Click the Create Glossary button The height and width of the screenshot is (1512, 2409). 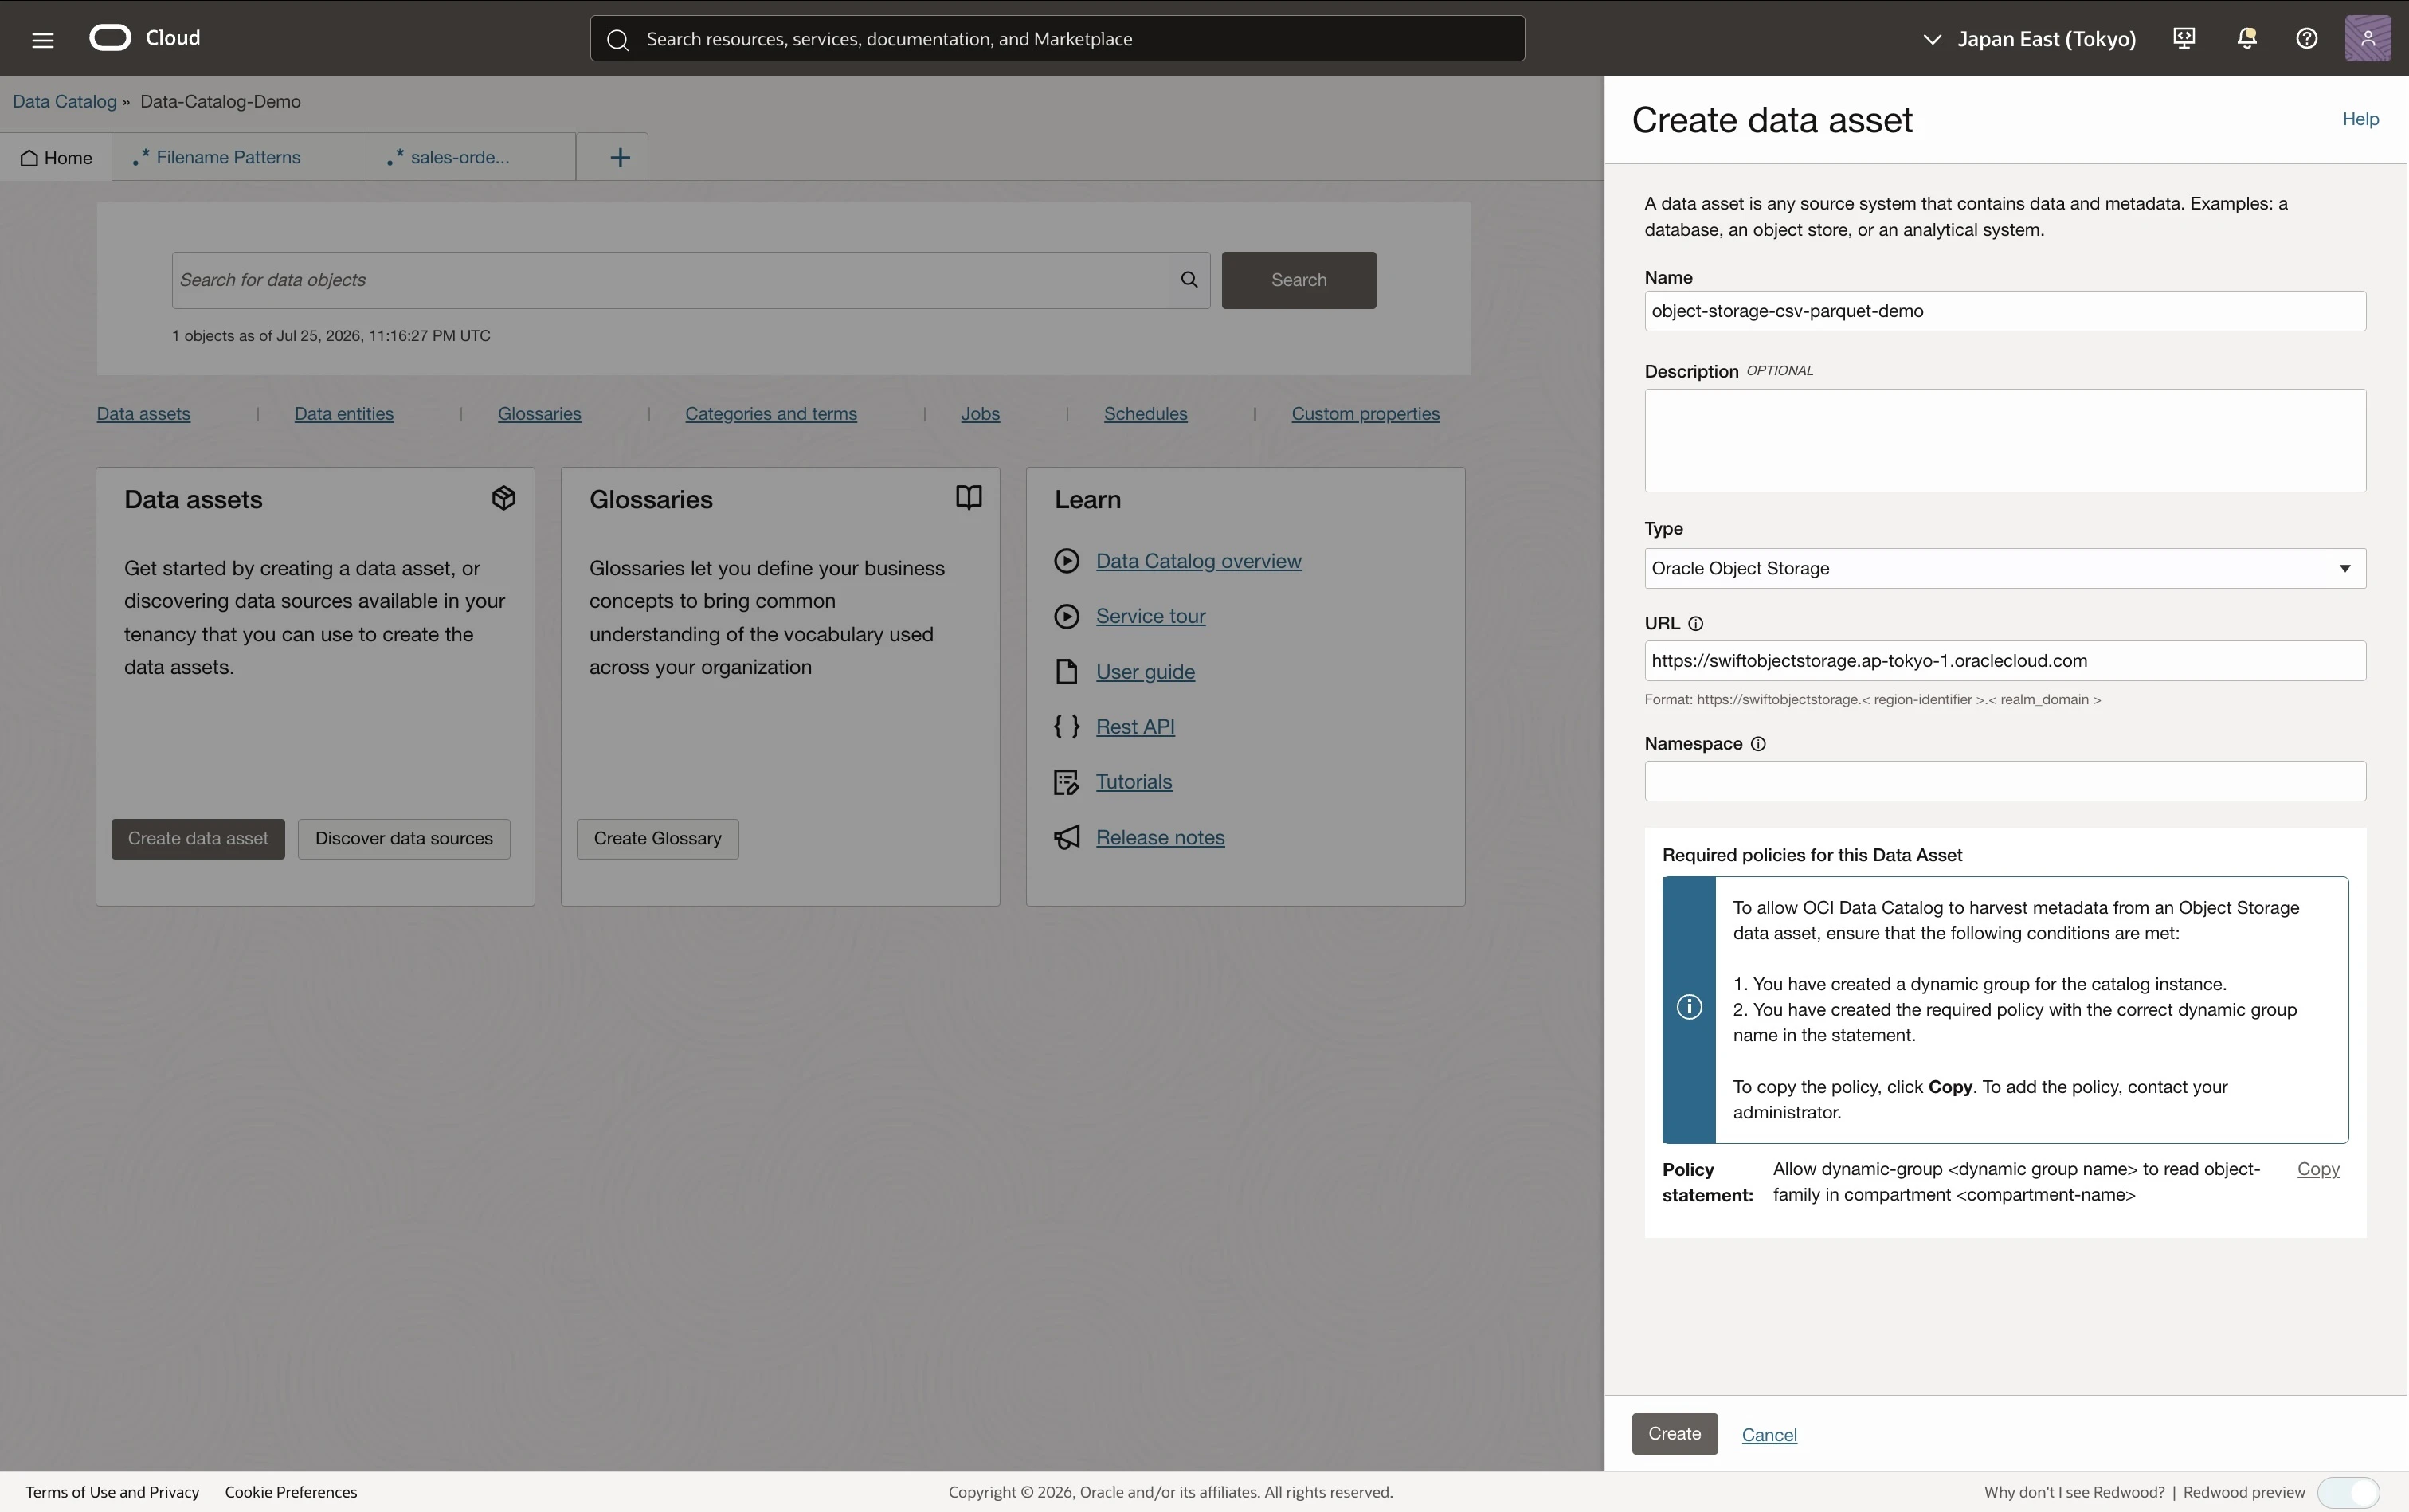click(x=657, y=839)
